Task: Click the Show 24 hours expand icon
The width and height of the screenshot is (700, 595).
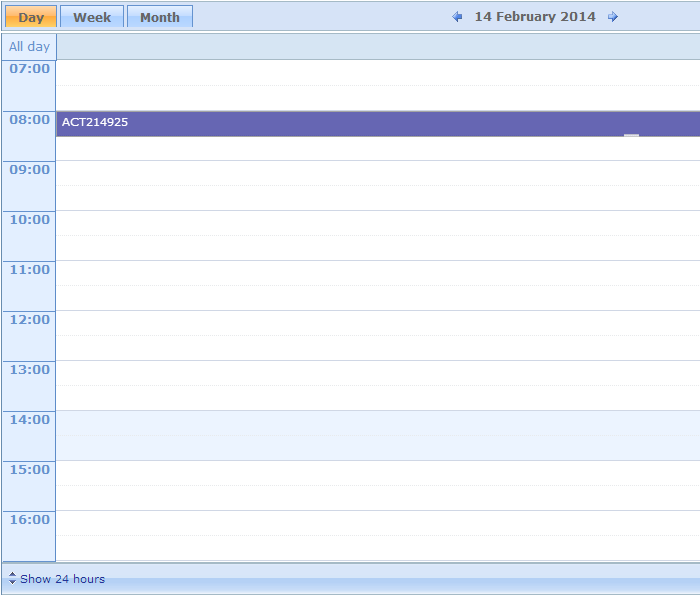Action: click(x=12, y=578)
